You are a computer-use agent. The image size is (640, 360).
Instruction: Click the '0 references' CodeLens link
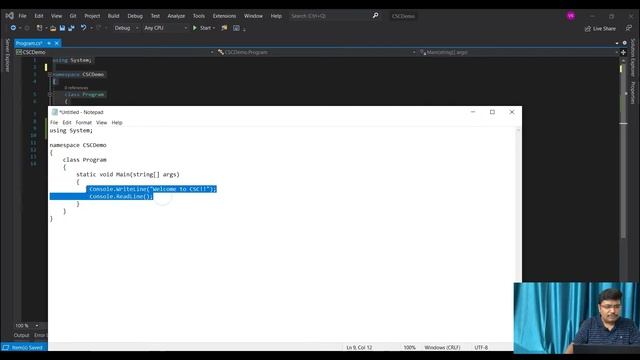pyautogui.click(x=76, y=88)
